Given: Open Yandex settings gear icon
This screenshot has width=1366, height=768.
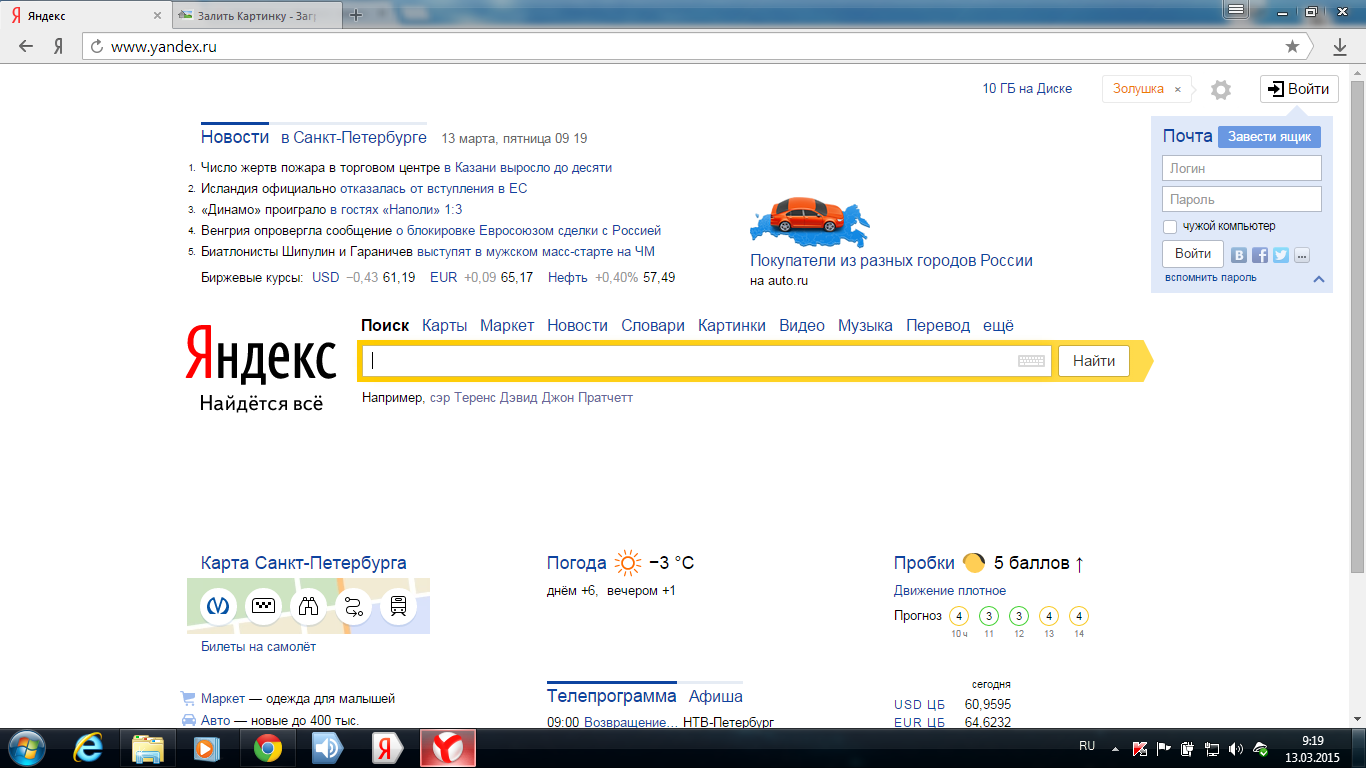Looking at the screenshot, I should [x=1221, y=90].
